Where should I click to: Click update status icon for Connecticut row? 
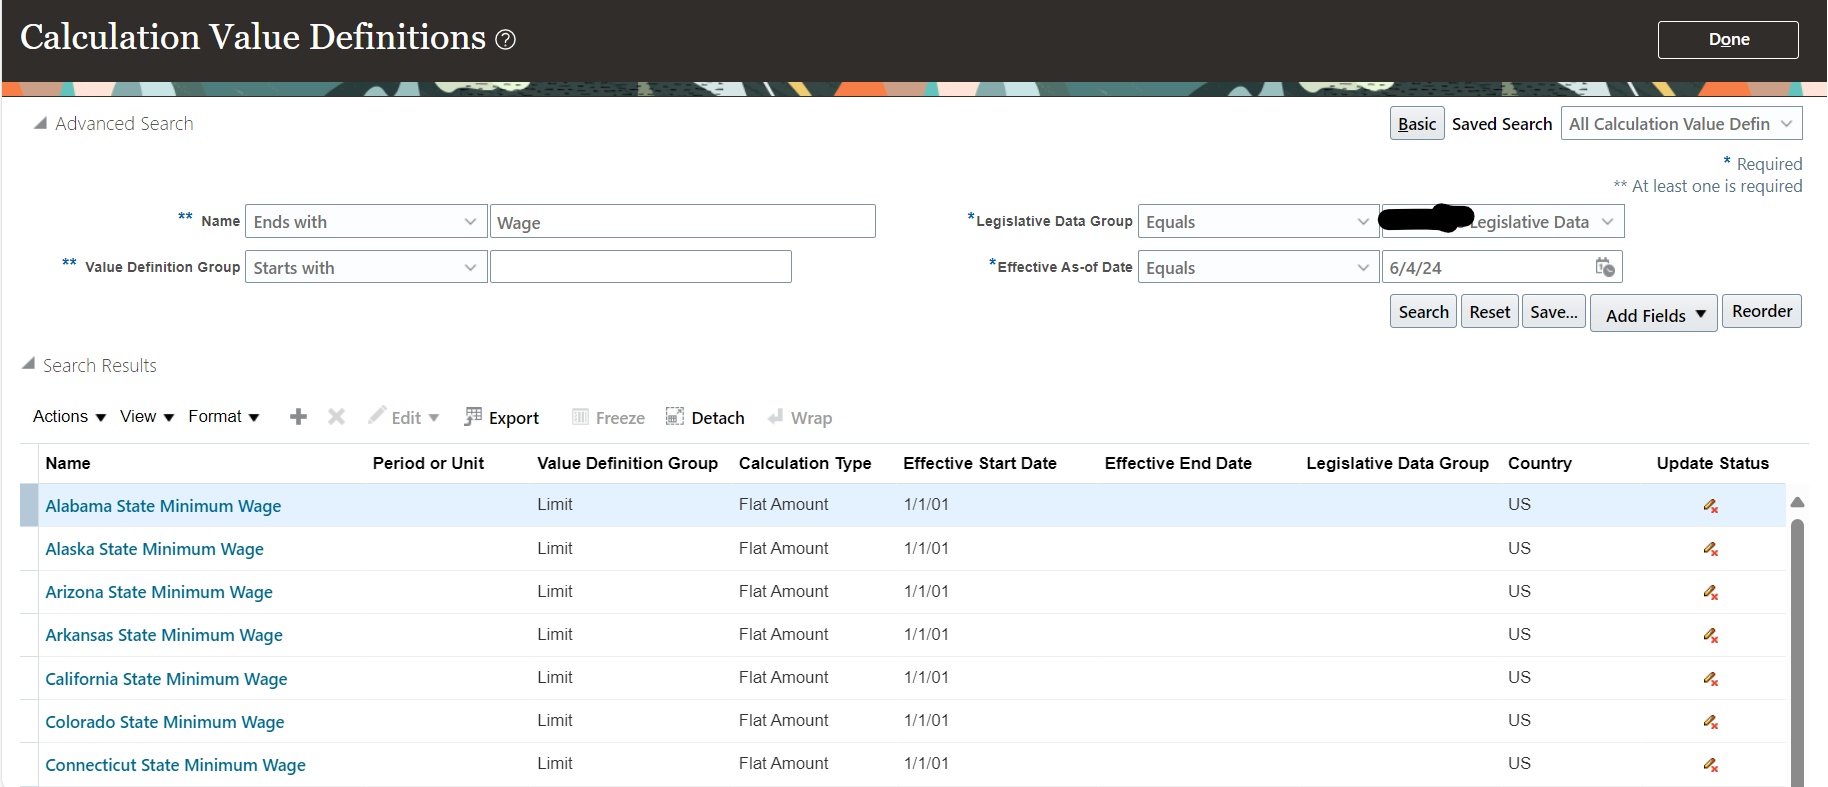point(1710,765)
